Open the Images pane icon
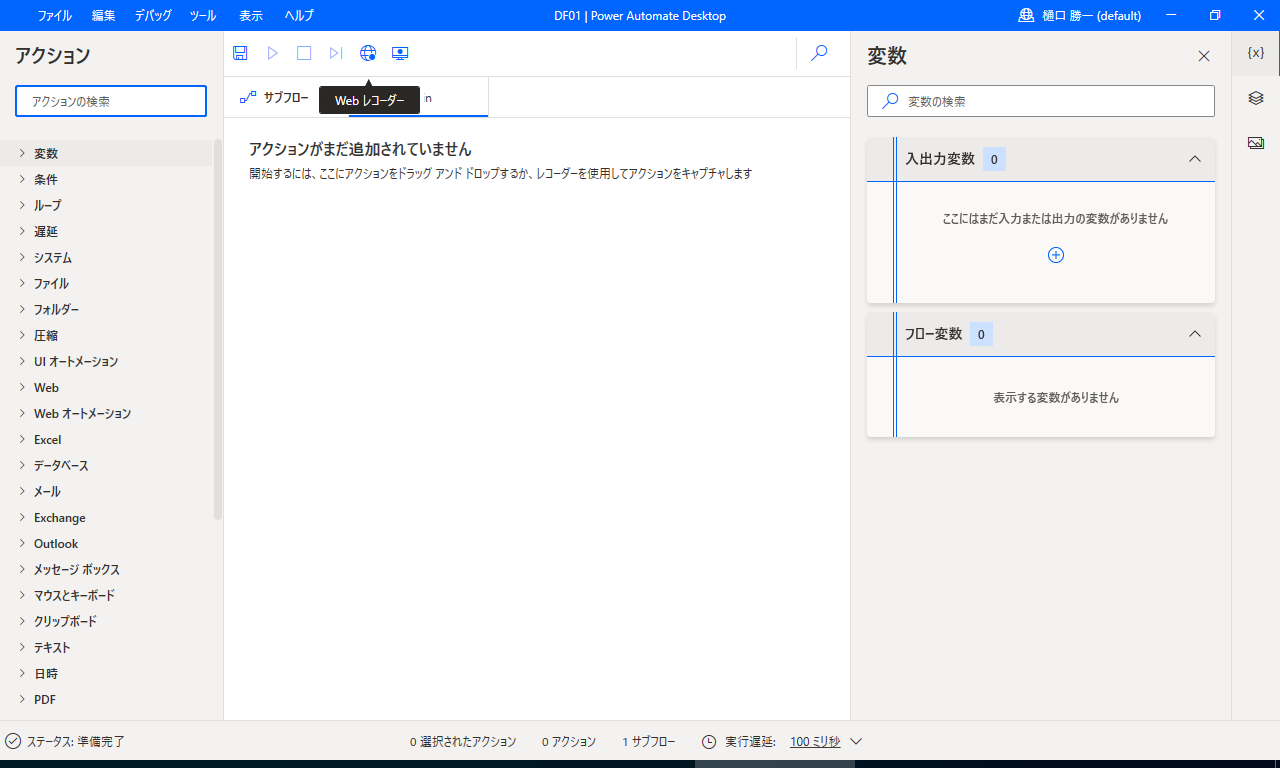 (x=1256, y=143)
